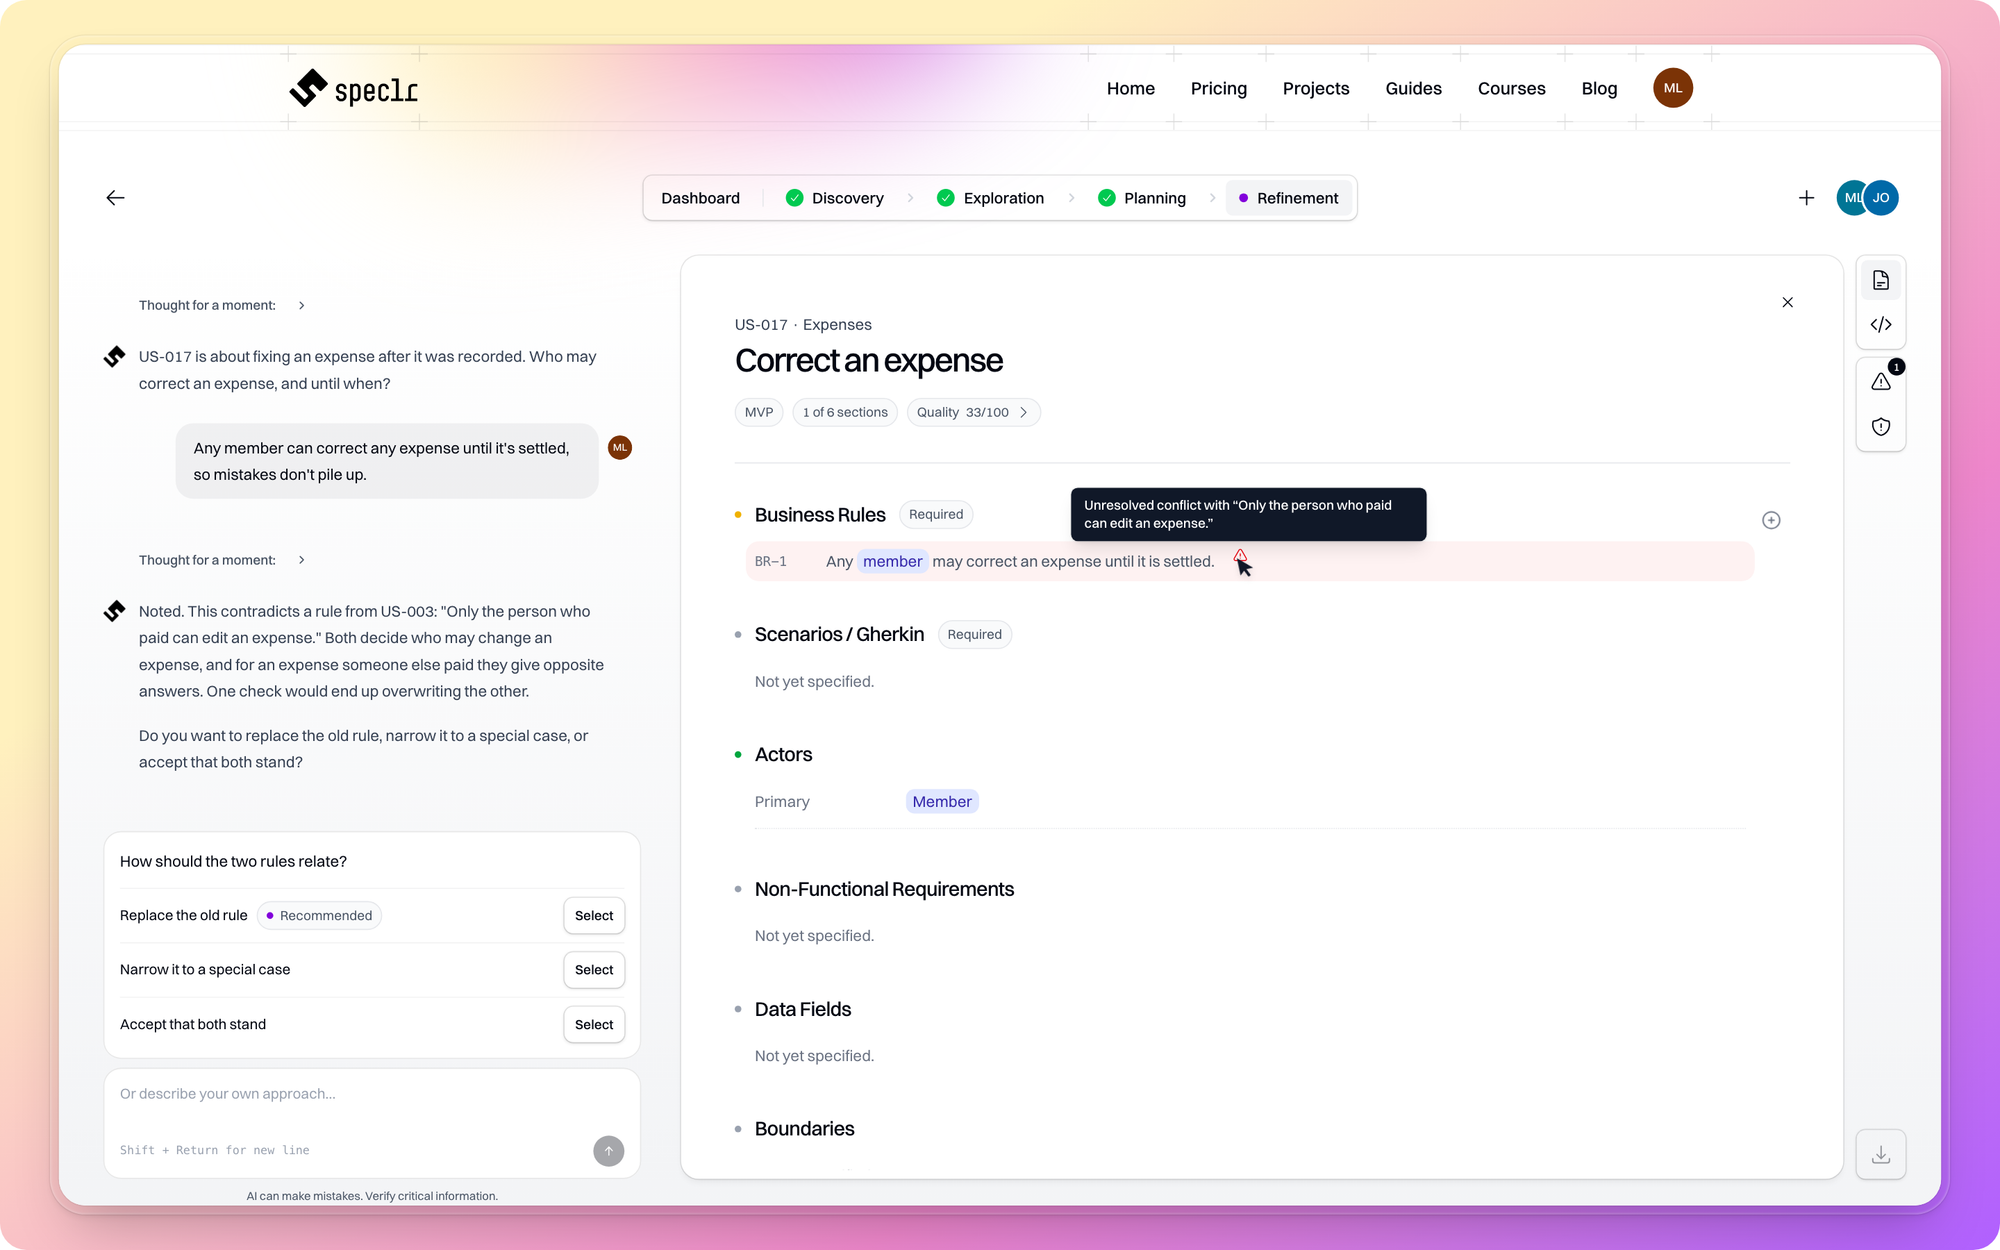Open Home in the top navigation
Image resolution: width=2000 pixels, height=1250 pixels.
1130,88
